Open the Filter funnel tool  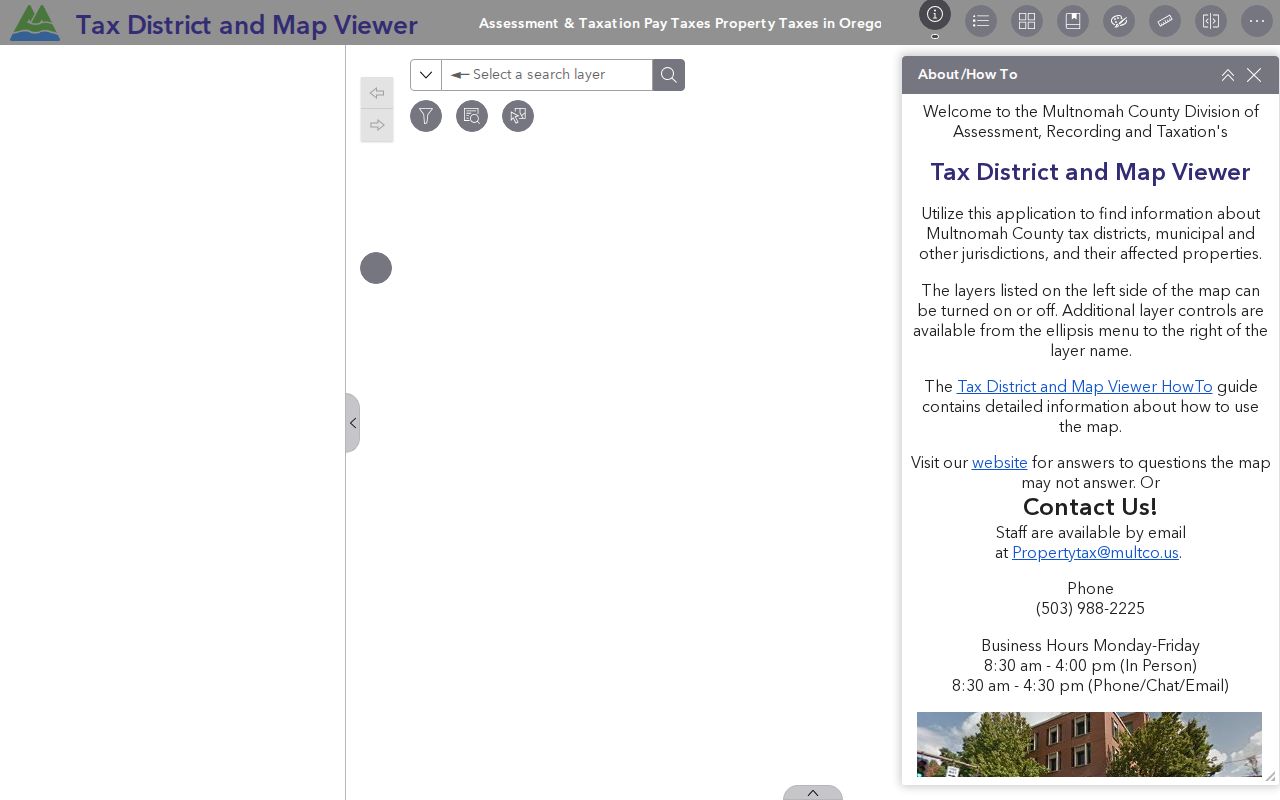pos(426,116)
